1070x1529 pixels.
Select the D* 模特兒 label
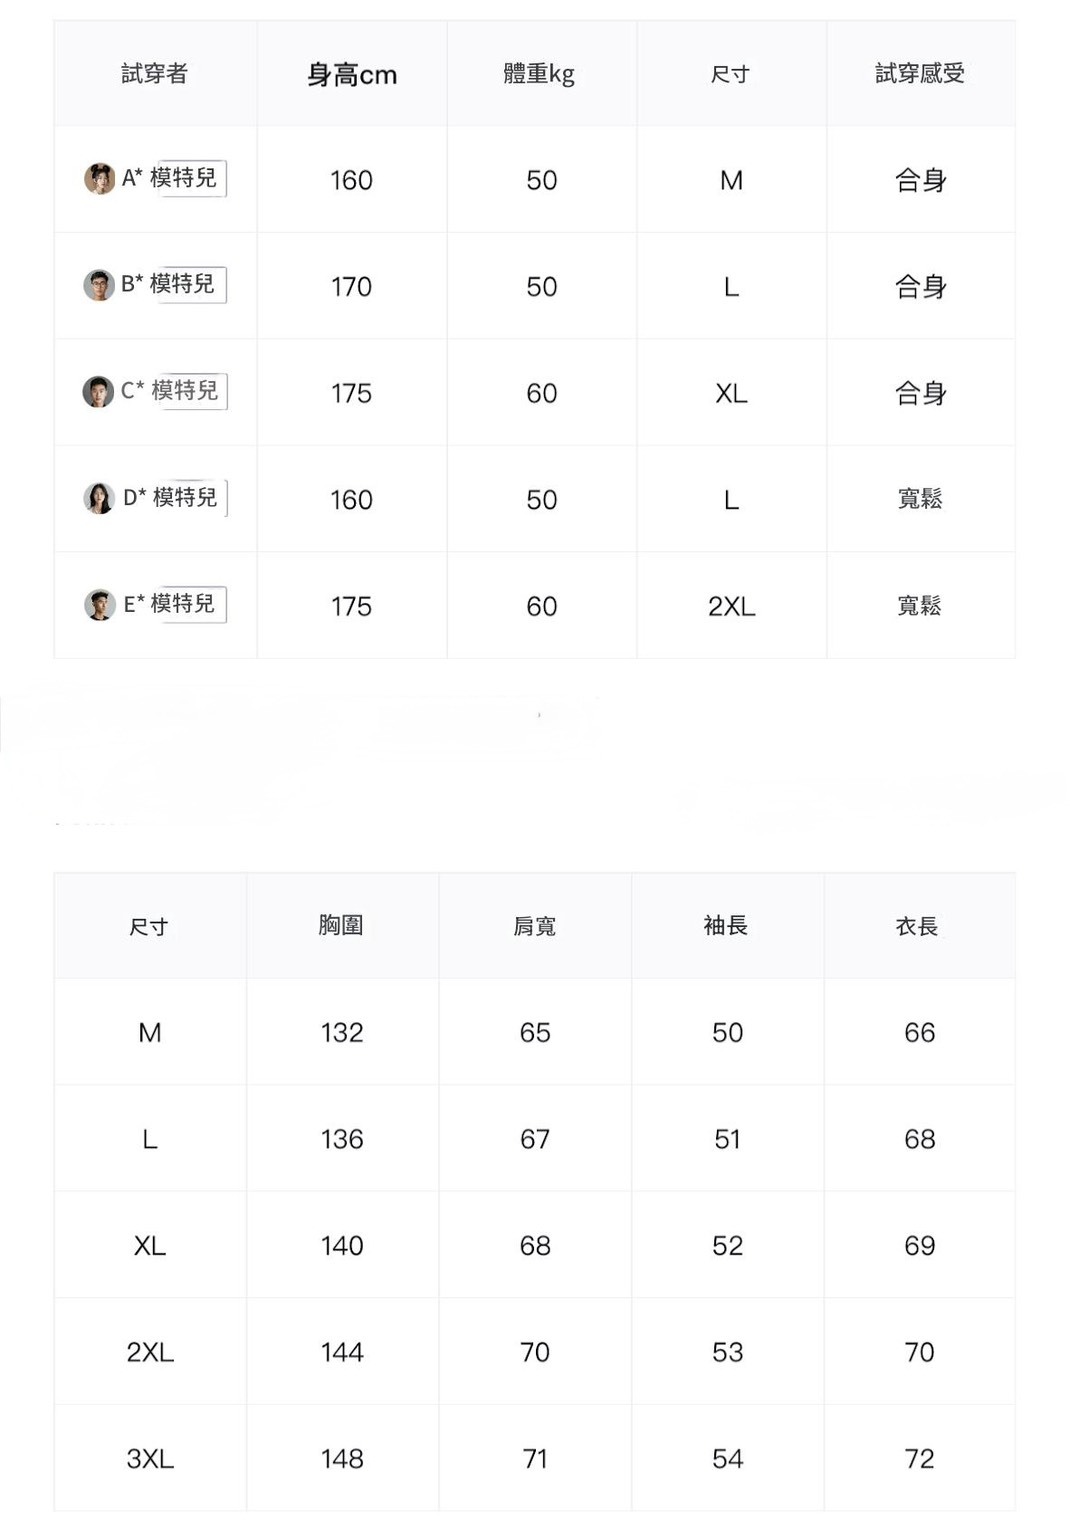(x=171, y=497)
